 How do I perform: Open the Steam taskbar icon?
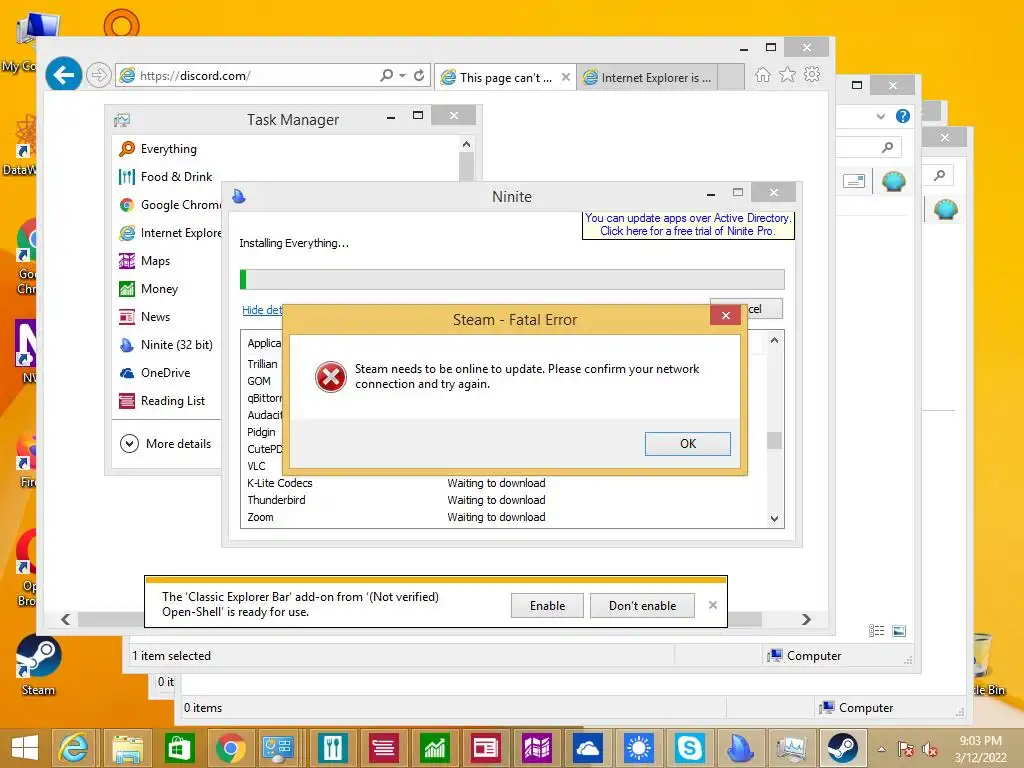pyautogui.click(x=842, y=748)
